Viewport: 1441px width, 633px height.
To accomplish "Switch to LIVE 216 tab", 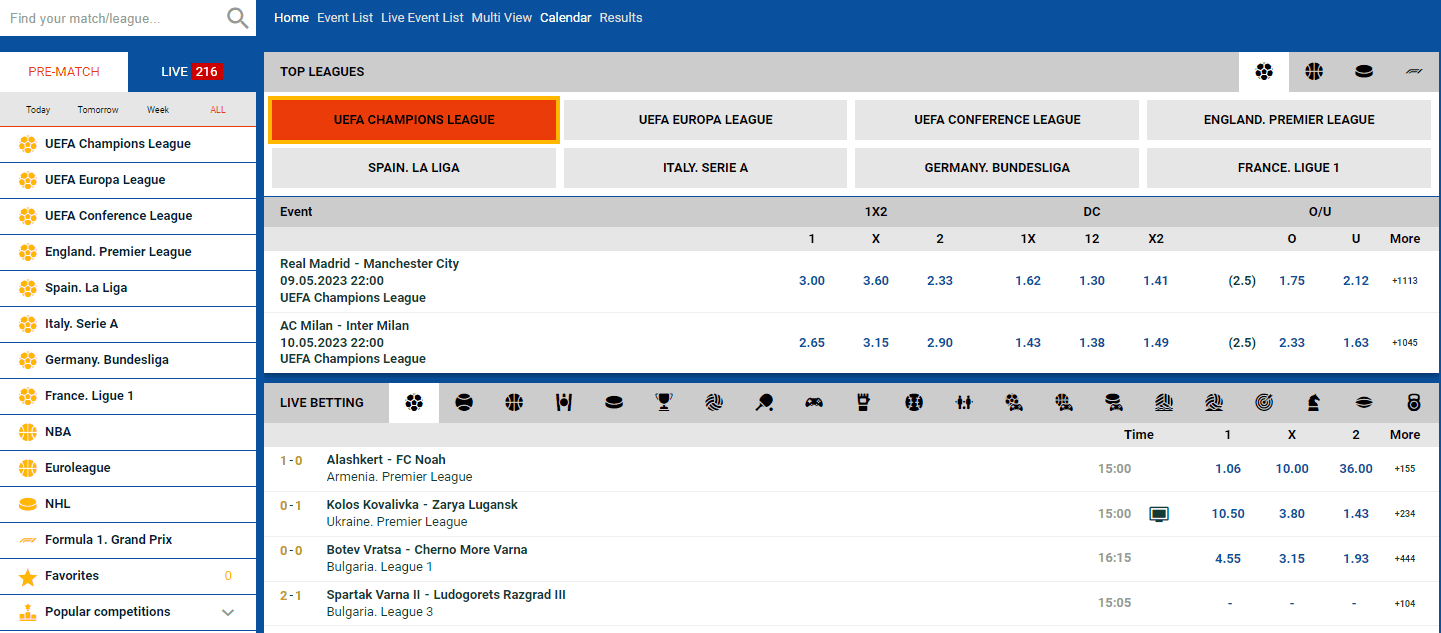I will click(x=192, y=72).
